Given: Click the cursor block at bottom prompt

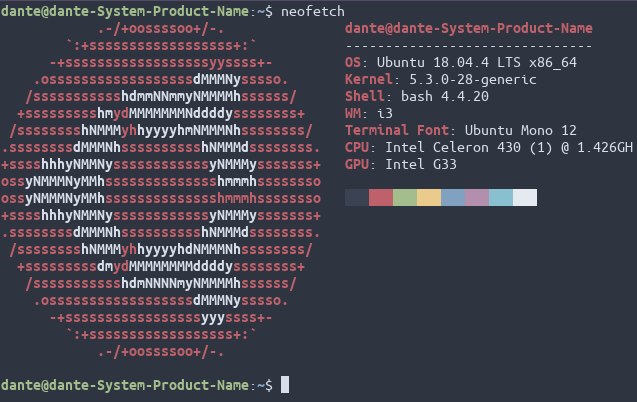Looking at the screenshot, I should coord(285,385).
